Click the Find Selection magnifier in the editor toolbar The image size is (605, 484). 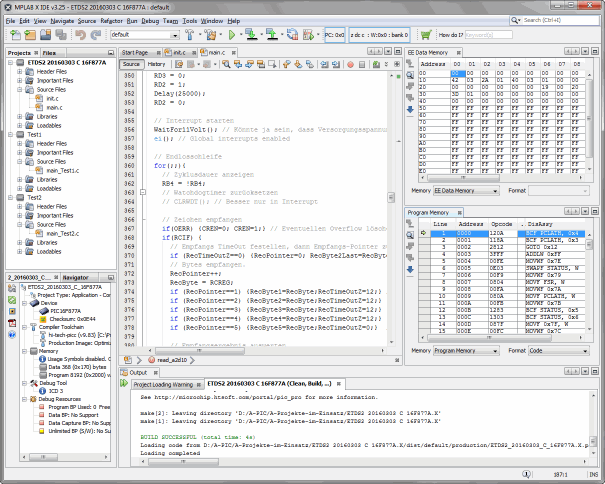(x=226, y=64)
